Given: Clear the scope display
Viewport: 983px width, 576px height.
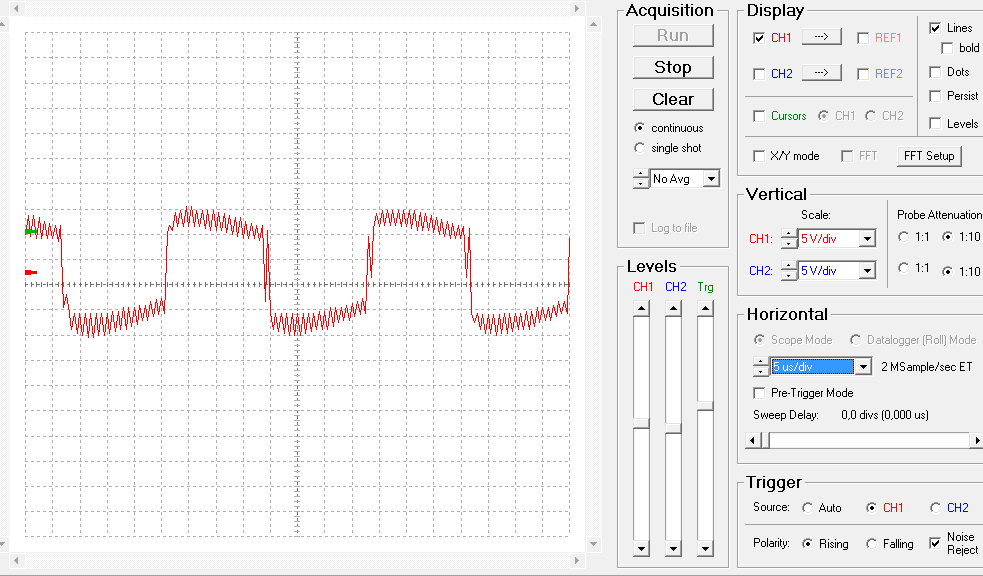Looking at the screenshot, I should pyautogui.click(x=673, y=99).
